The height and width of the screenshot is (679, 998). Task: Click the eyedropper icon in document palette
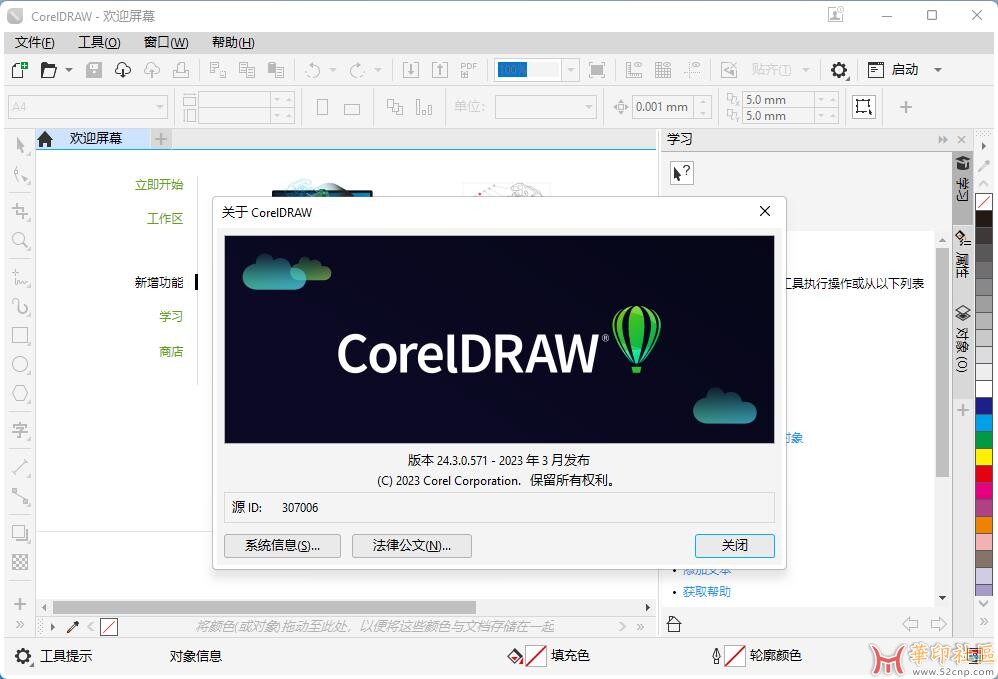tap(73, 627)
